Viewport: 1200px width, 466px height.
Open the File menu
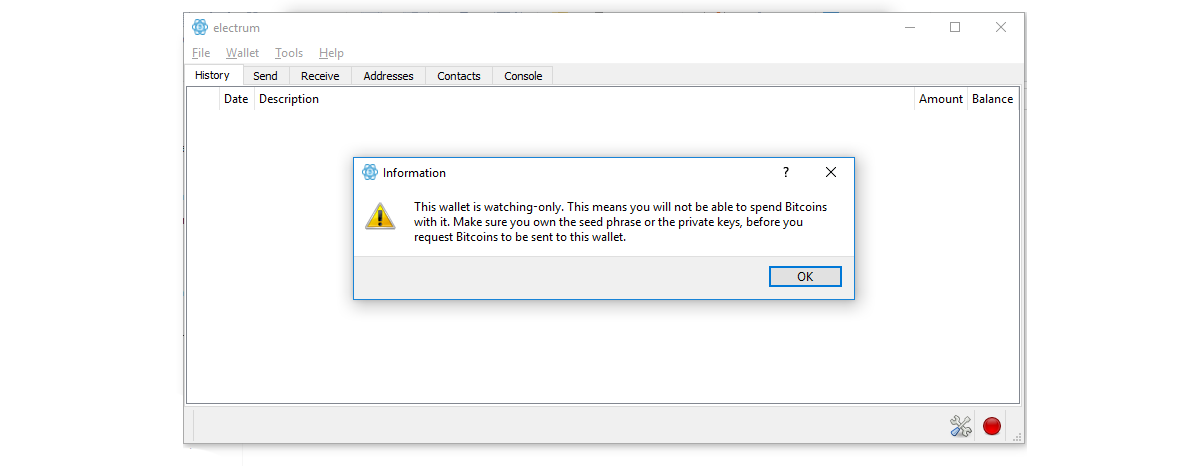201,53
